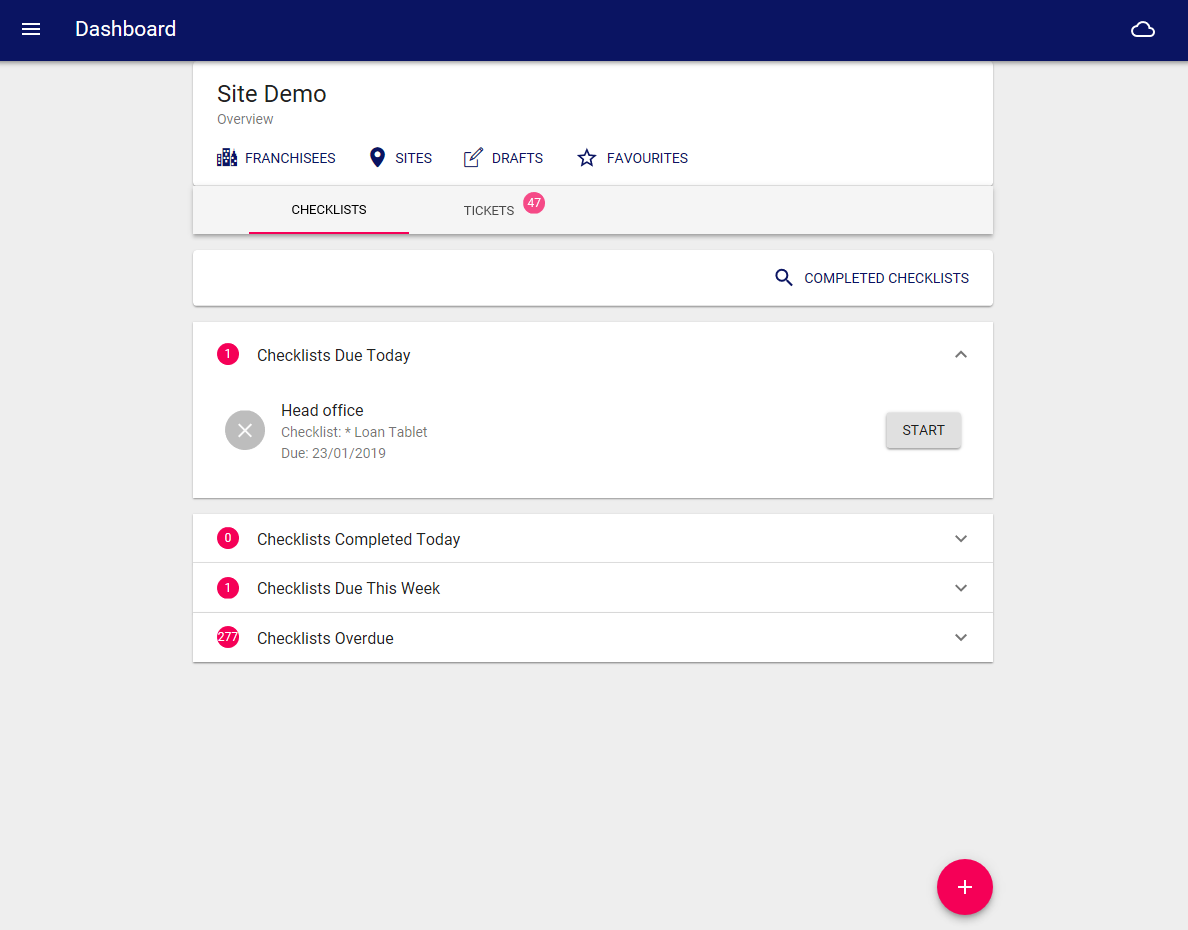The image size is (1188, 930).
Task: Expand Checklists Due This Week section
Action: (961, 588)
